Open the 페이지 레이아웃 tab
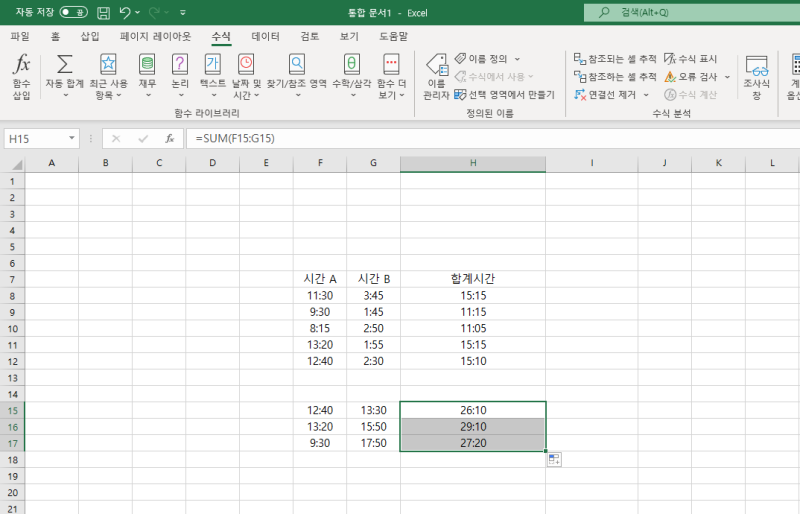This screenshot has width=800, height=514. 155,36
